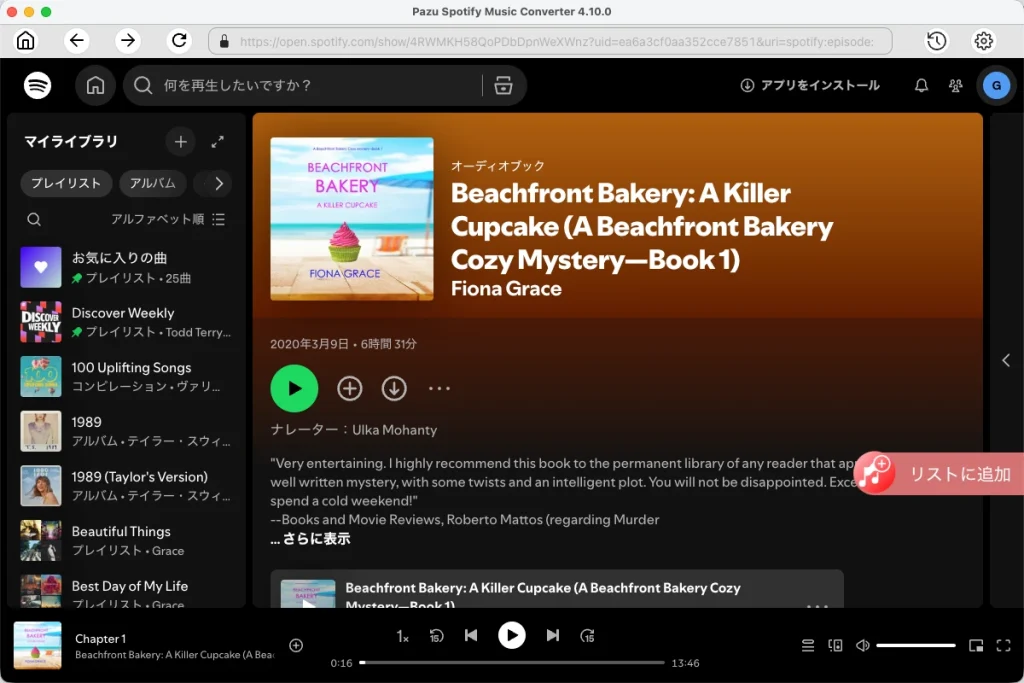The image size is (1024, 683).
Task: Click the Spotify logo
Action: (x=38, y=86)
